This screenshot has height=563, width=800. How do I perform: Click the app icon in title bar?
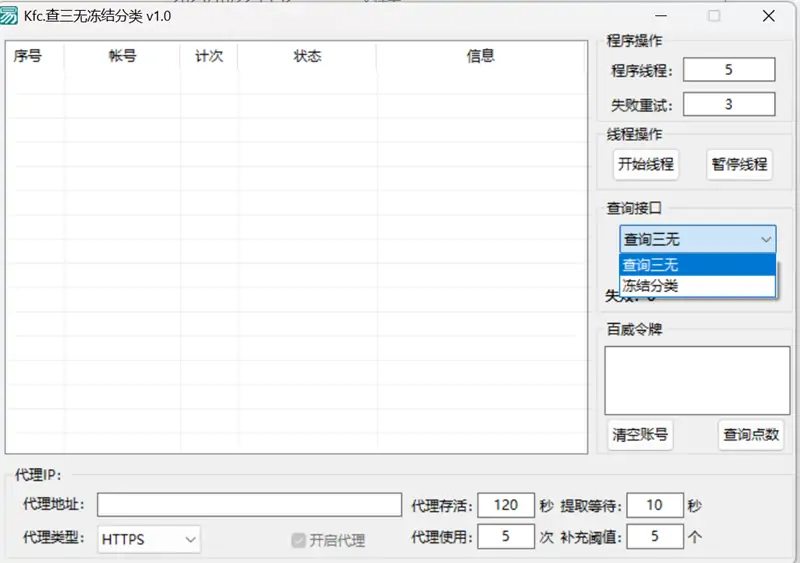[11, 16]
